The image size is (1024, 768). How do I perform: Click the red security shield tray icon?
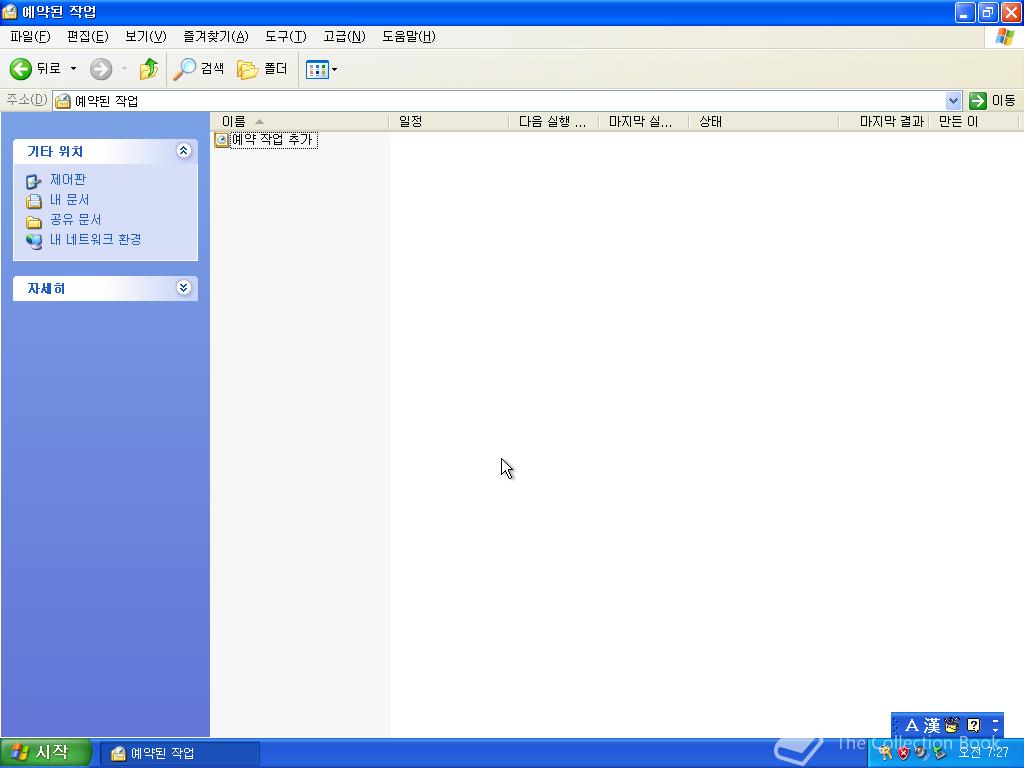tap(903, 753)
